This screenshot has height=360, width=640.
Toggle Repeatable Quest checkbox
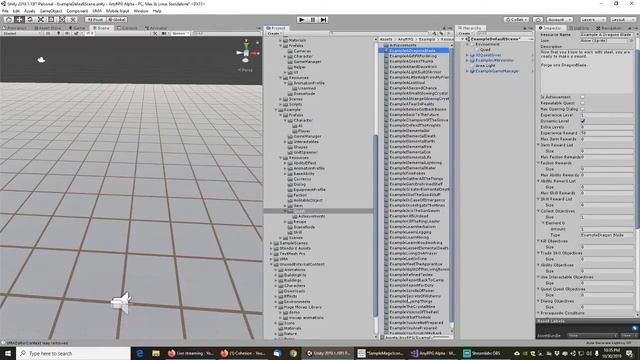582,103
